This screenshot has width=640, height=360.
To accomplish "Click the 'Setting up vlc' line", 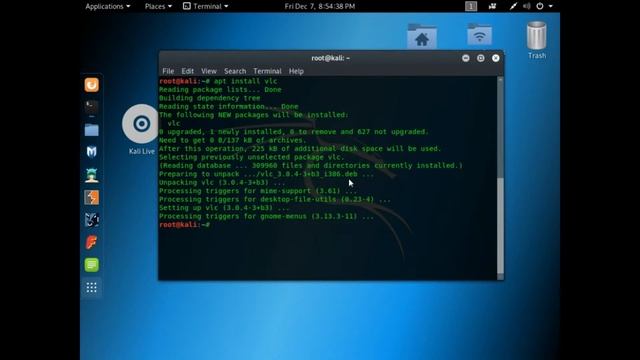I will coord(224,208).
